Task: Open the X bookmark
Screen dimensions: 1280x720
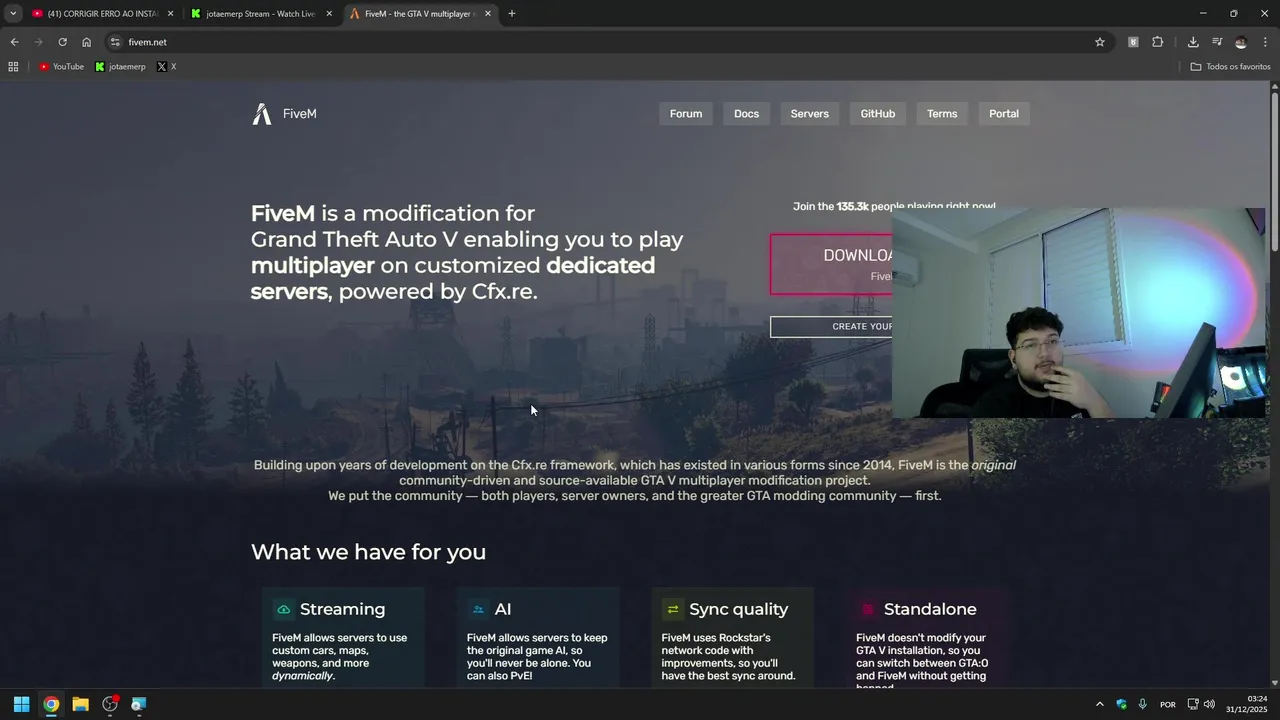Action: tap(167, 67)
